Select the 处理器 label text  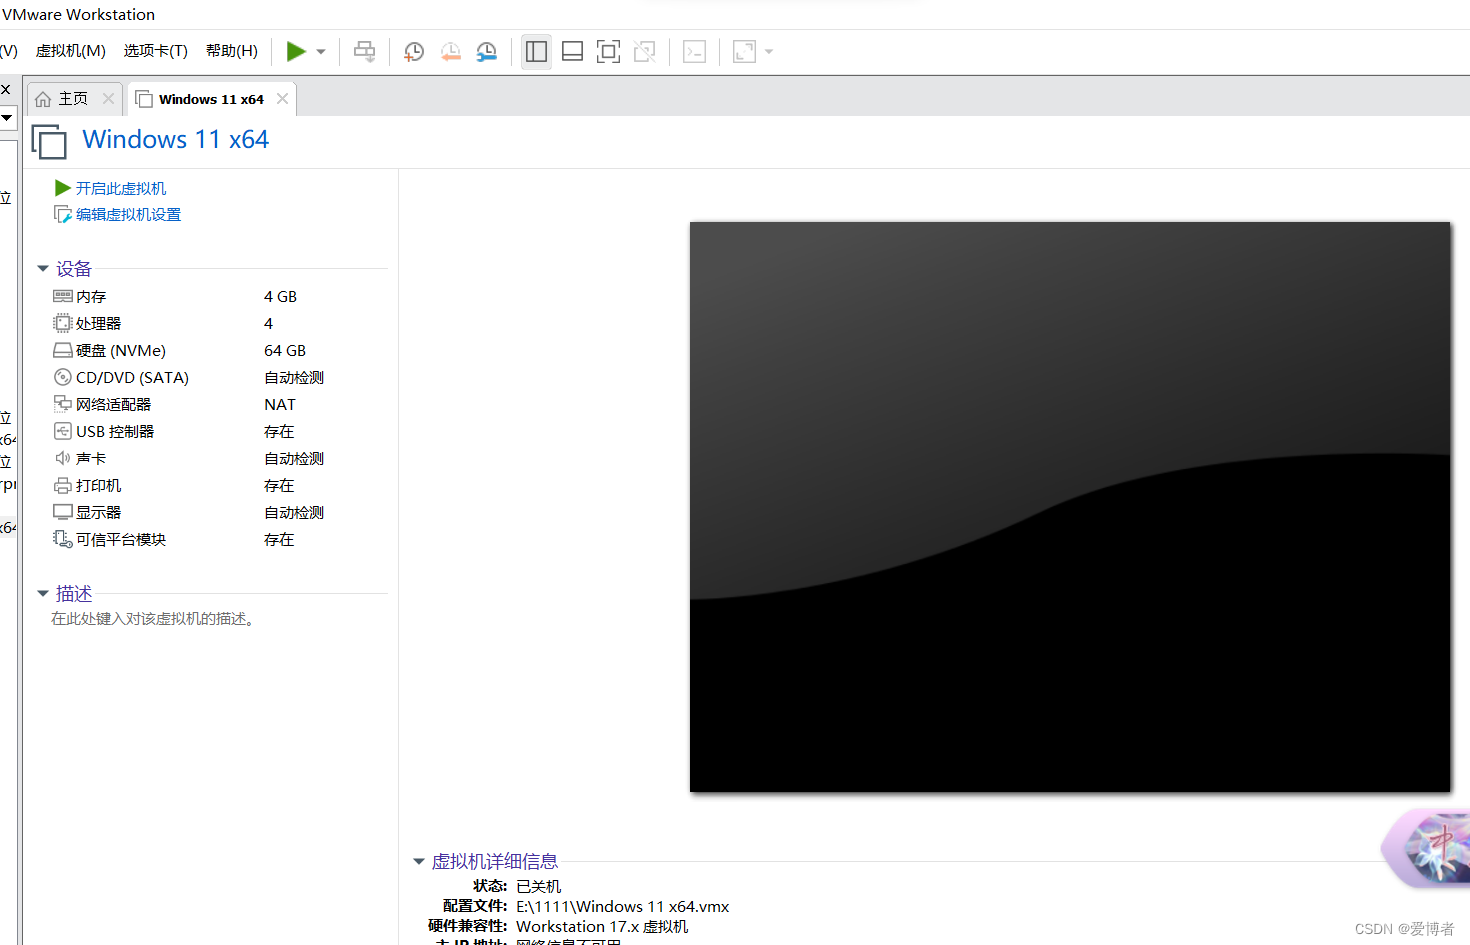[x=98, y=324]
